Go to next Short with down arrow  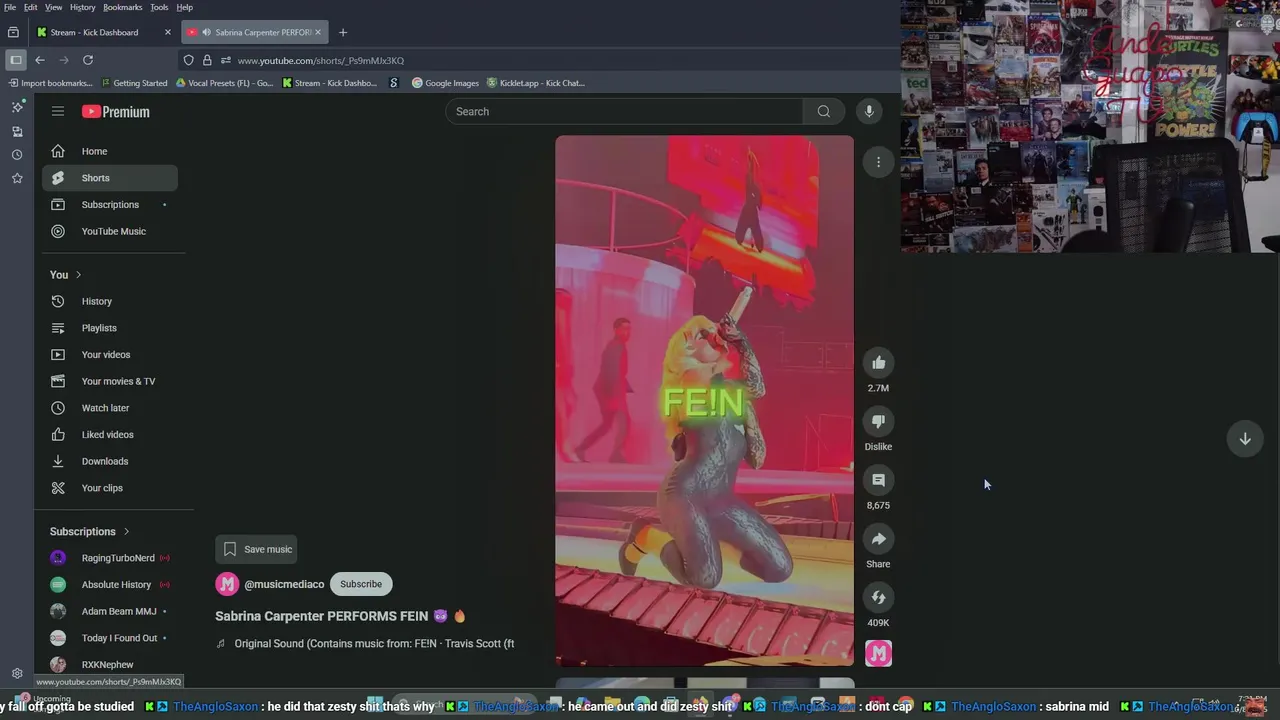(x=1245, y=439)
